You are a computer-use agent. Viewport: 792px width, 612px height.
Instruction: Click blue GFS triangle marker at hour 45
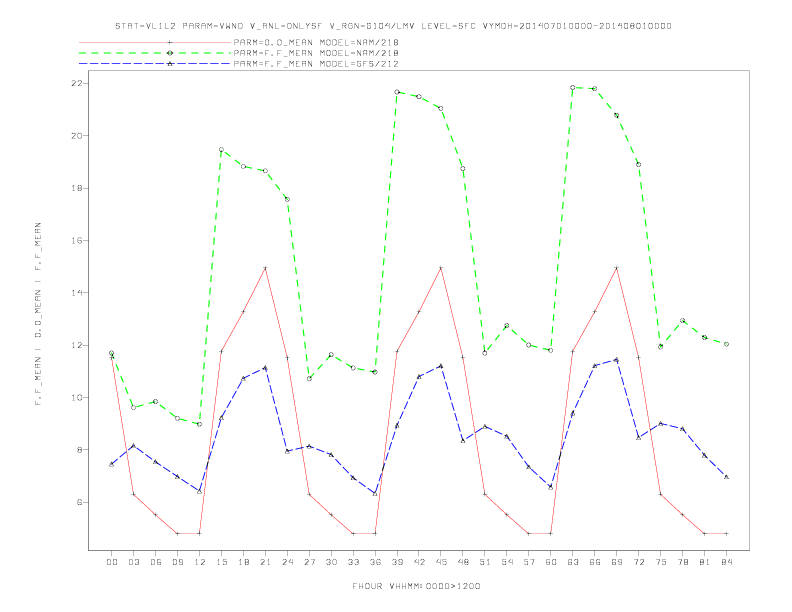441,366
